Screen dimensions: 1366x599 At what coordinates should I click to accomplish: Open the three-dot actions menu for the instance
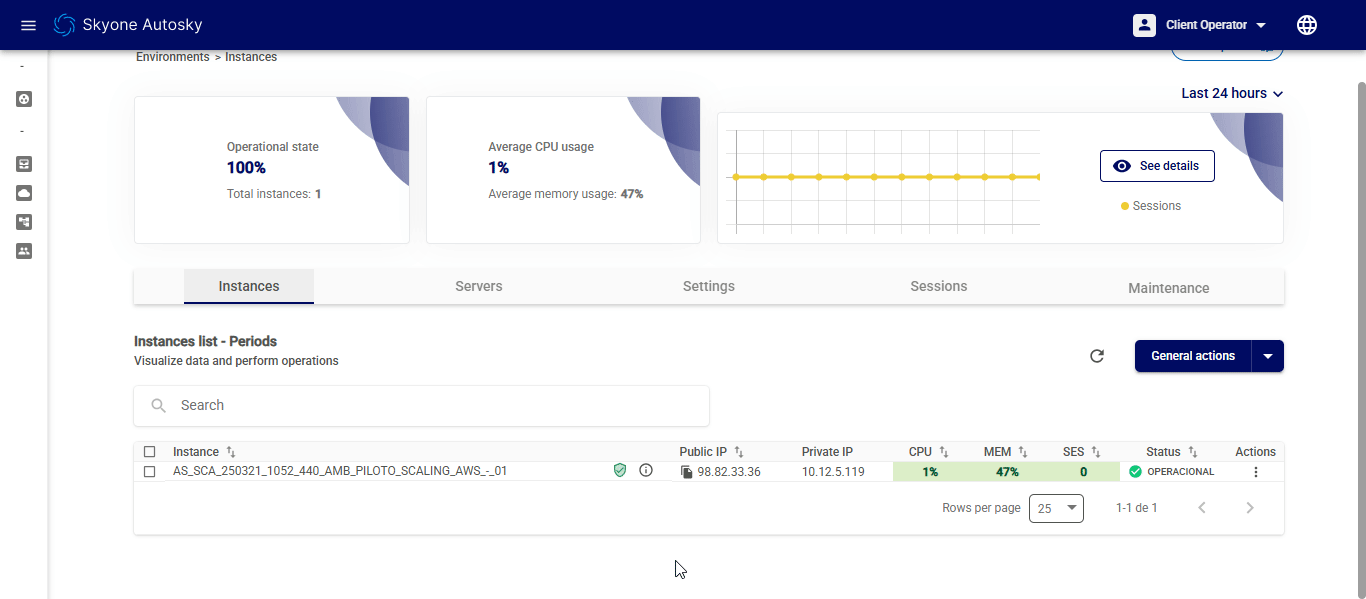coord(1256,472)
